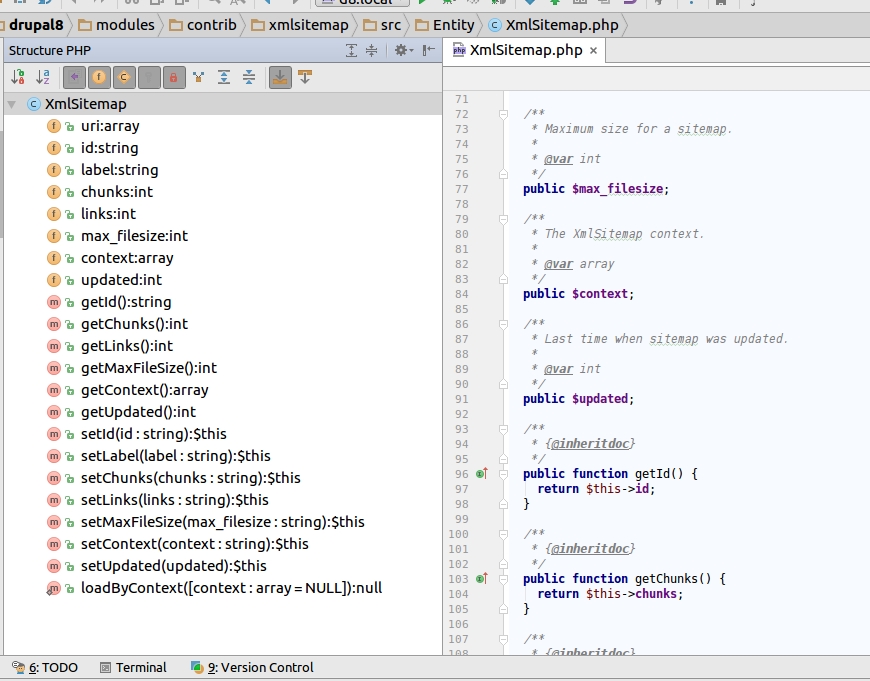Toggle the greyed key filter button

(149, 77)
